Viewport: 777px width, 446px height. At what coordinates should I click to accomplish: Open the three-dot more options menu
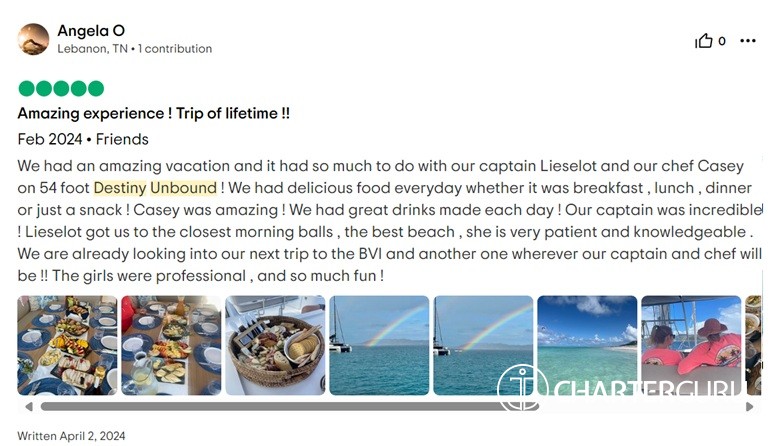pyautogui.click(x=748, y=41)
